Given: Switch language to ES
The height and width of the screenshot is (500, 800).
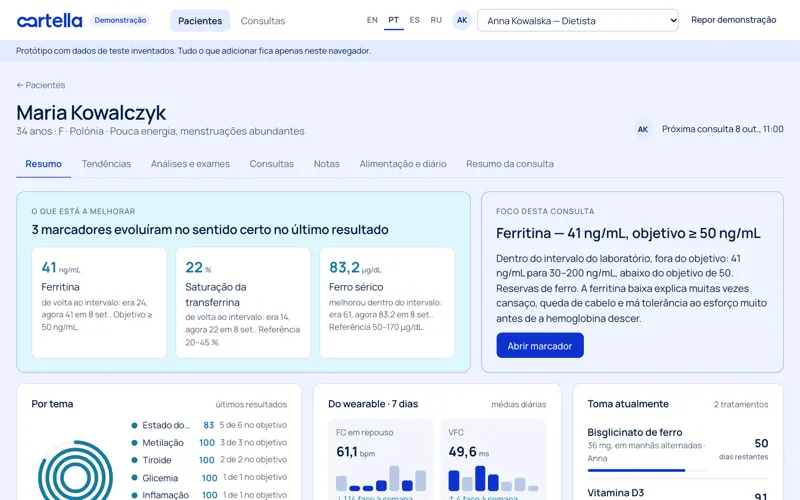Looking at the screenshot, I should tap(414, 20).
